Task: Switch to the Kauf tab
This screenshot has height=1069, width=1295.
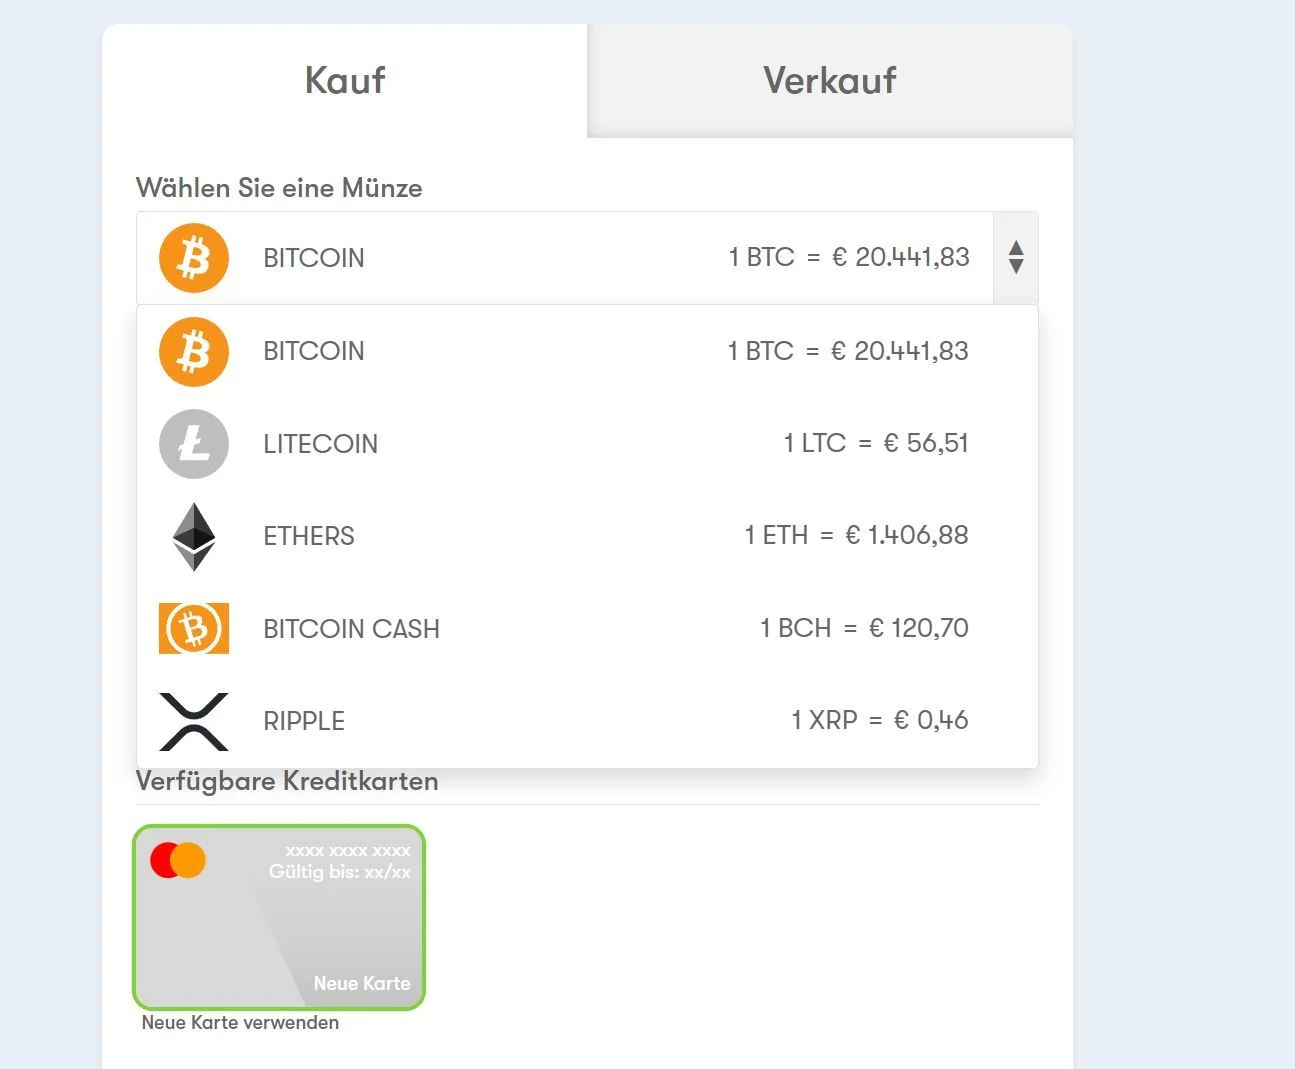Action: pyautogui.click(x=345, y=81)
